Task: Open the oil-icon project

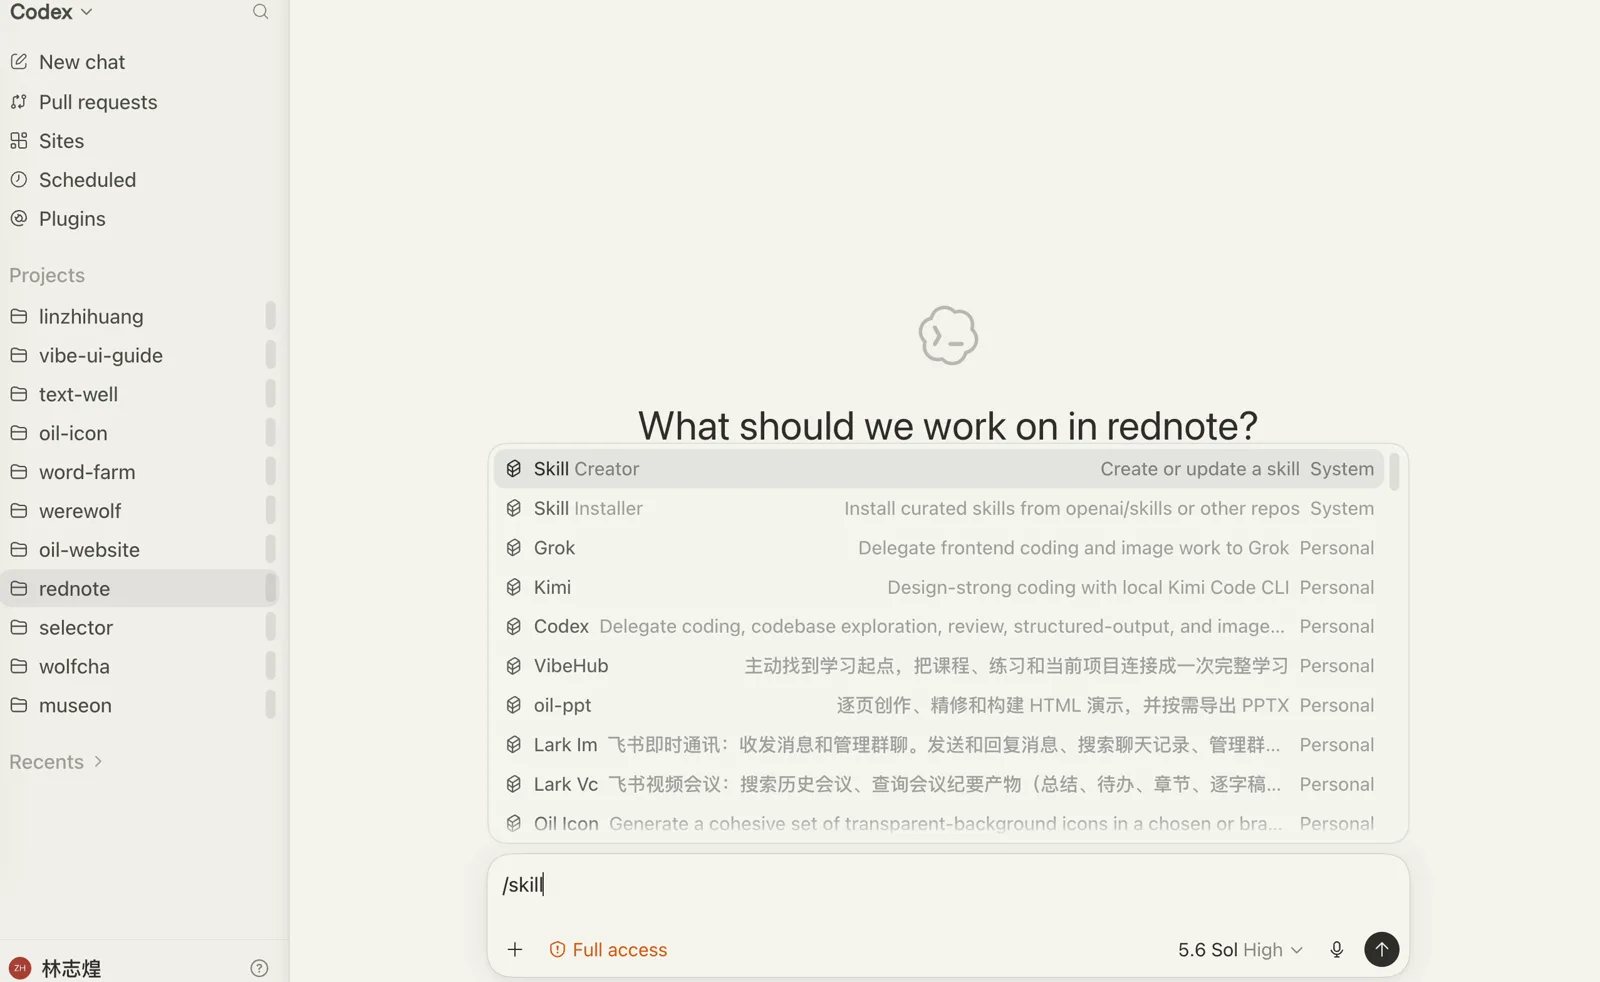Action: tap(139, 433)
